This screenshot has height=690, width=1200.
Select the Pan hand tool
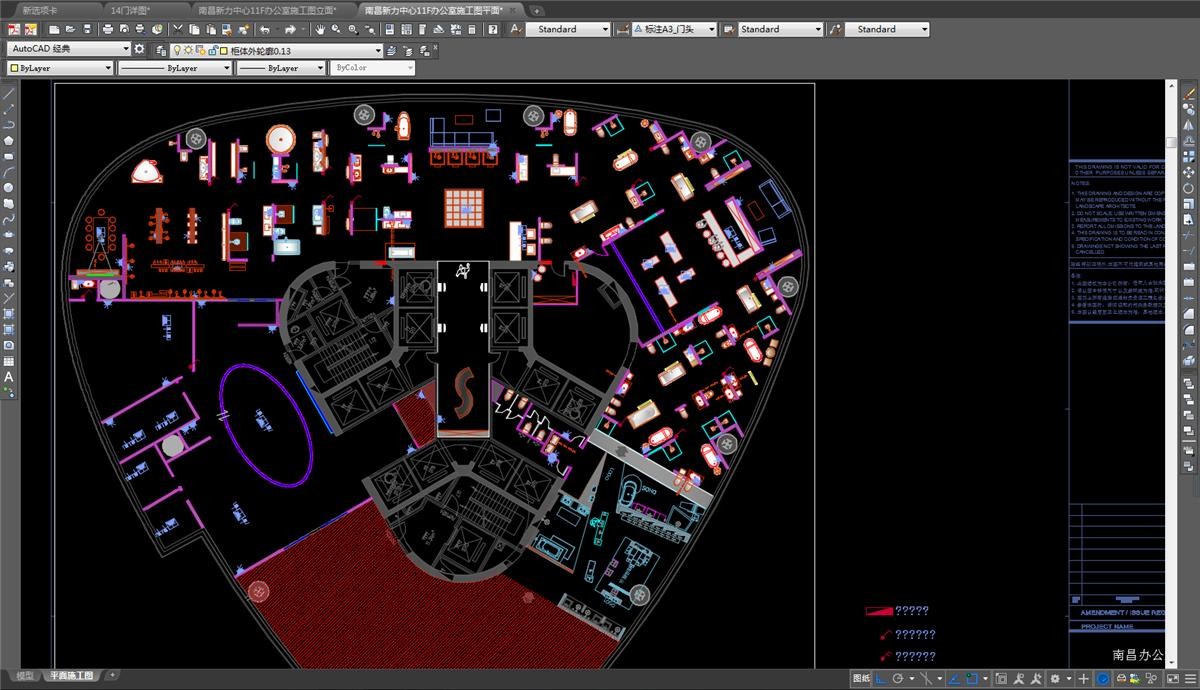[x=320, y=30]
